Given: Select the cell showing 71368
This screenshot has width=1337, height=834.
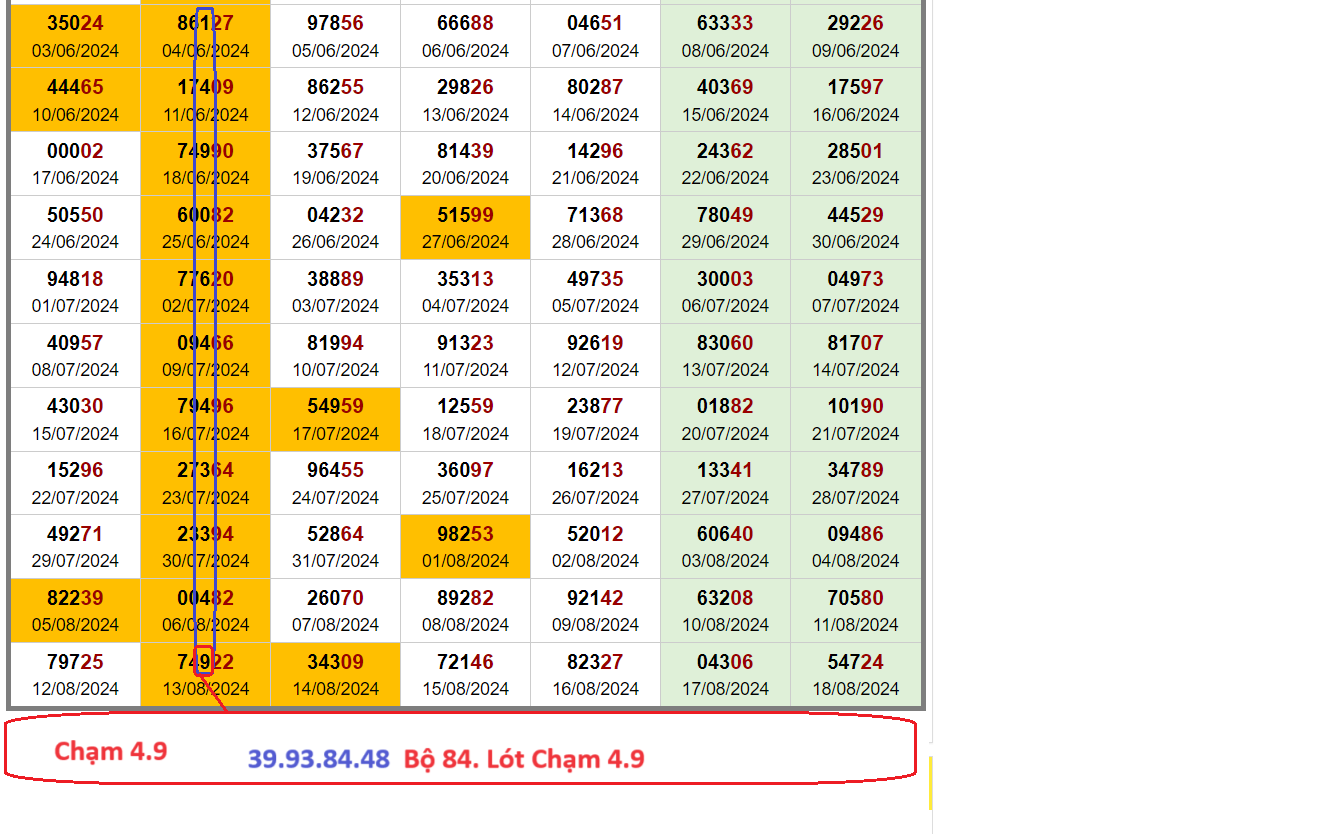Looking at the screenshot, I should [x=595, y=227].
